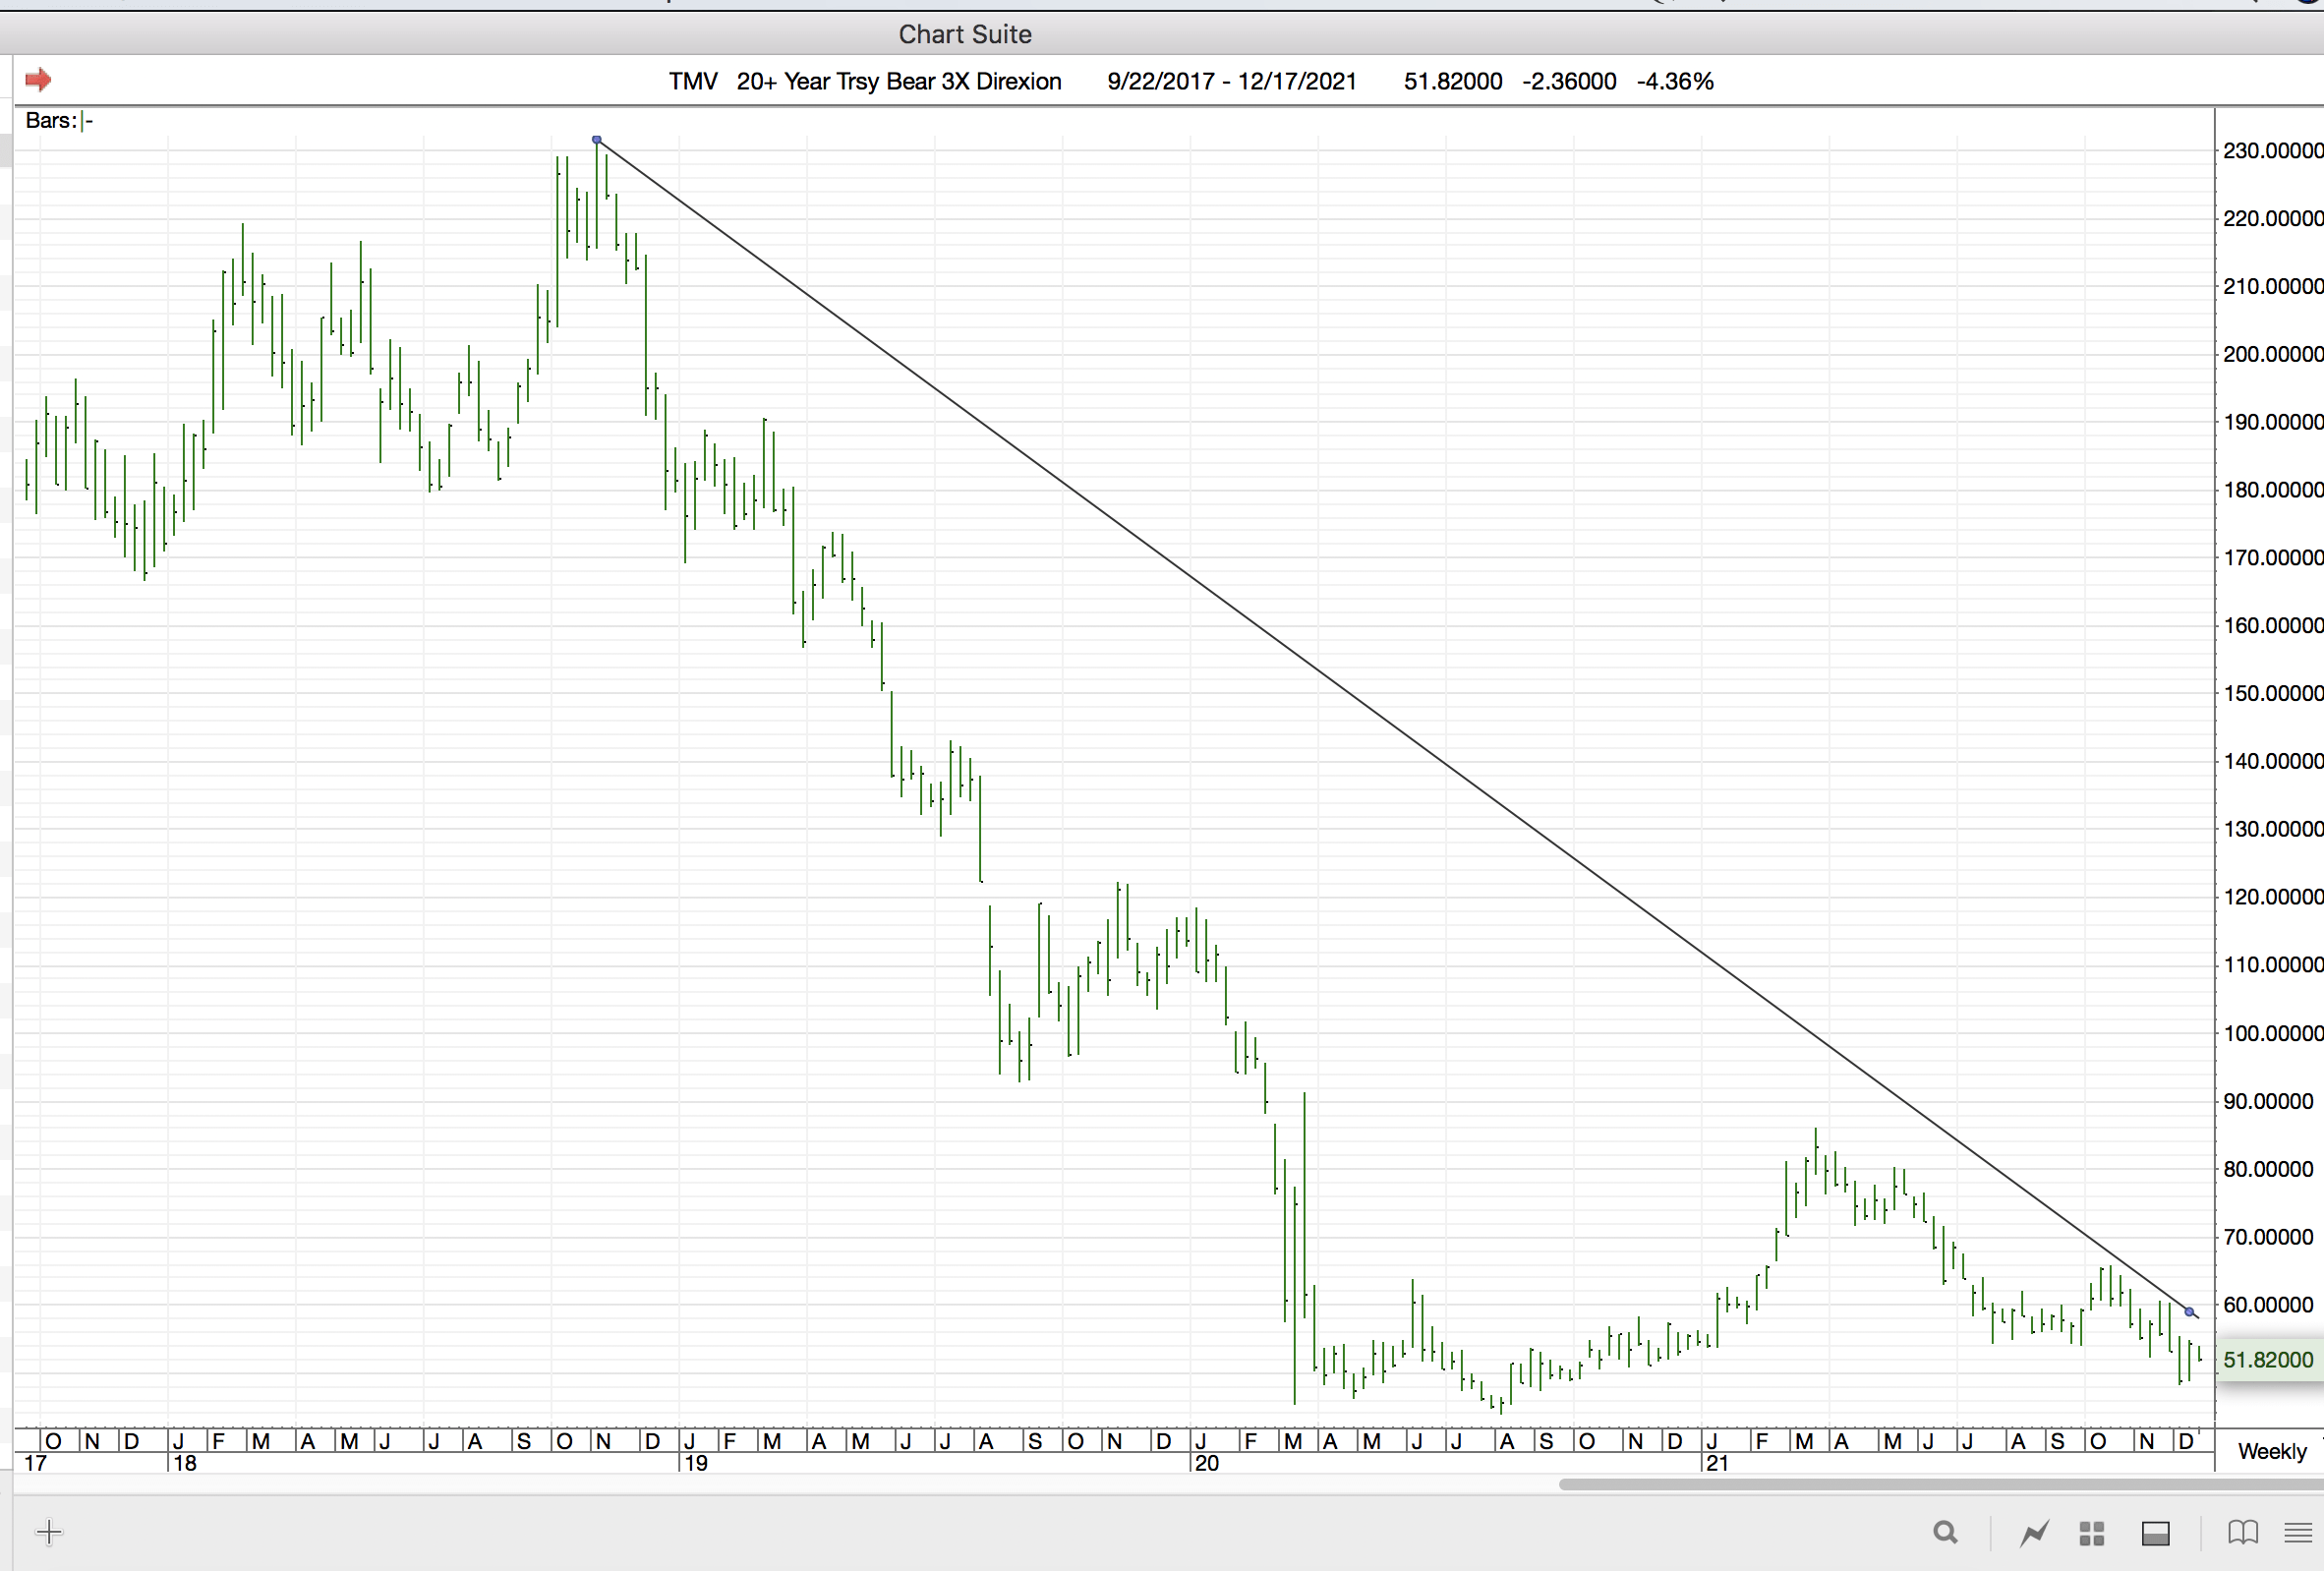Image resolution: width=2324 pixels, height=1571 pixels.
Task: Toggle the split lower-panel view icon
Action: [x=2156, y=1533]
